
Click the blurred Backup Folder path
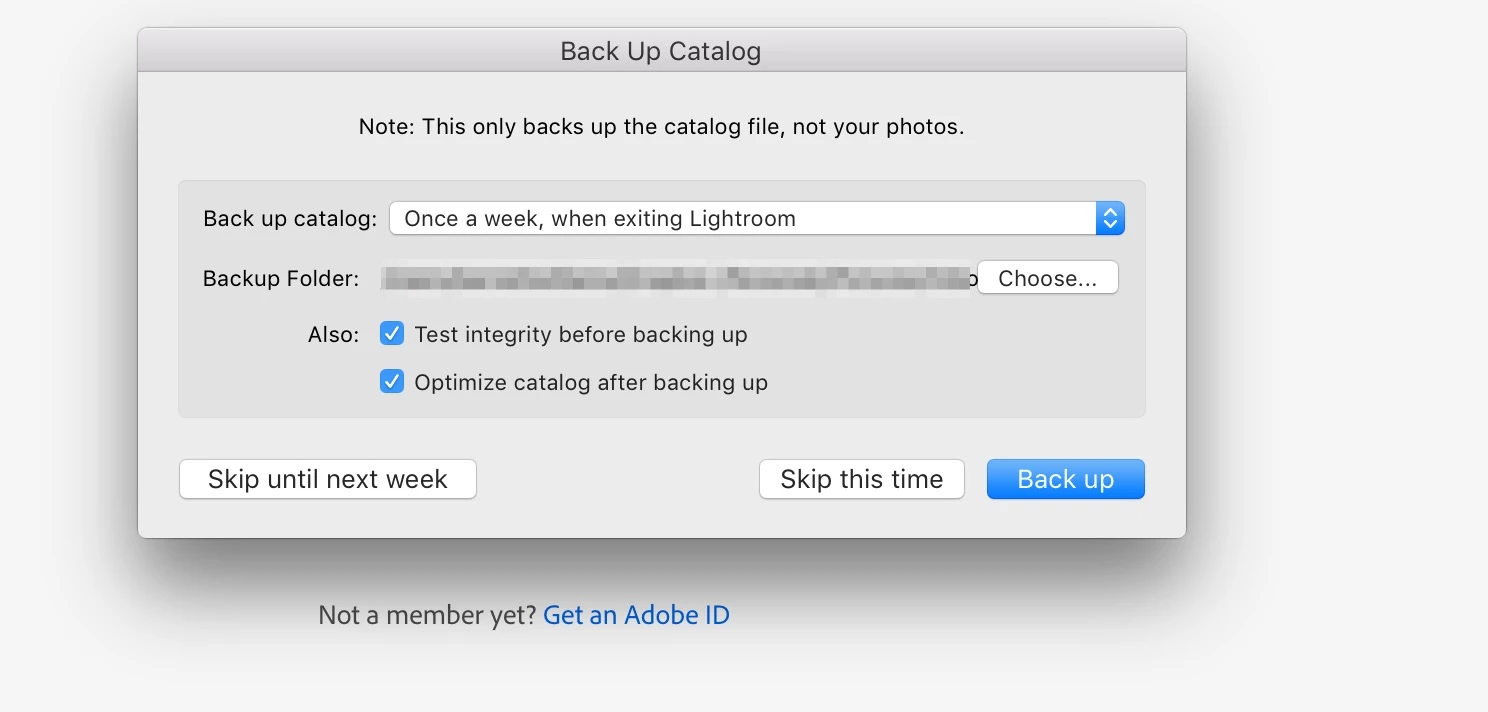676,279
